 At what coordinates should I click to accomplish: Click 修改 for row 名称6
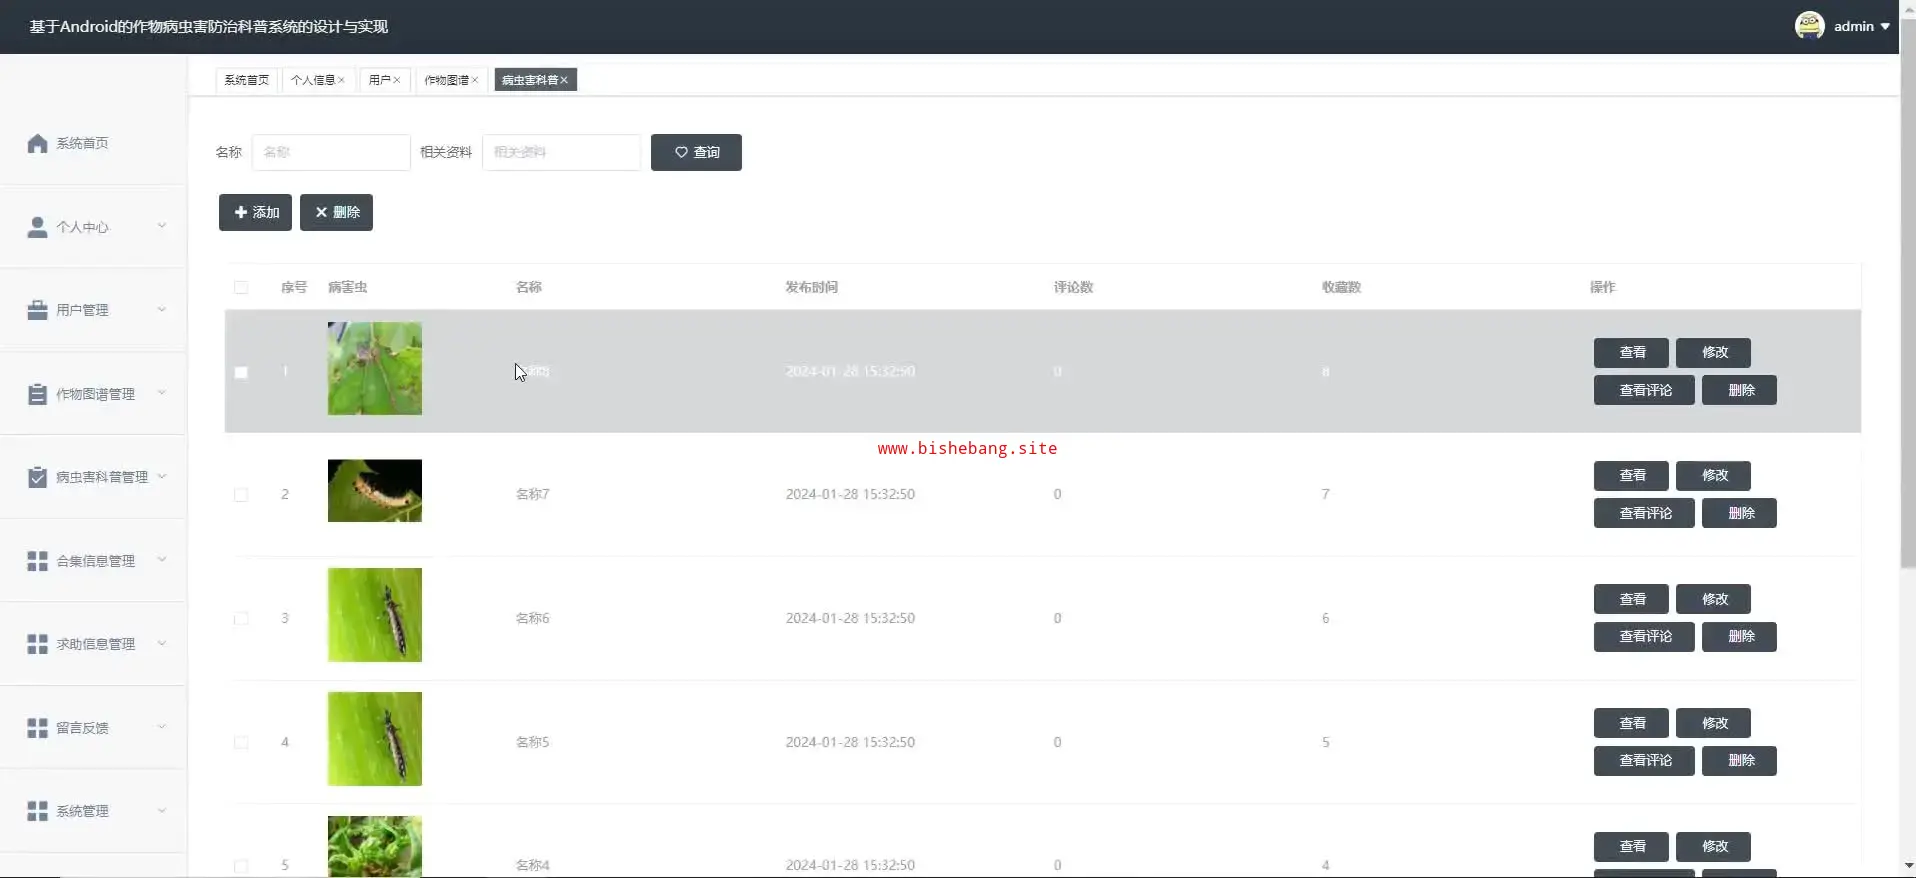point(1714,599)
